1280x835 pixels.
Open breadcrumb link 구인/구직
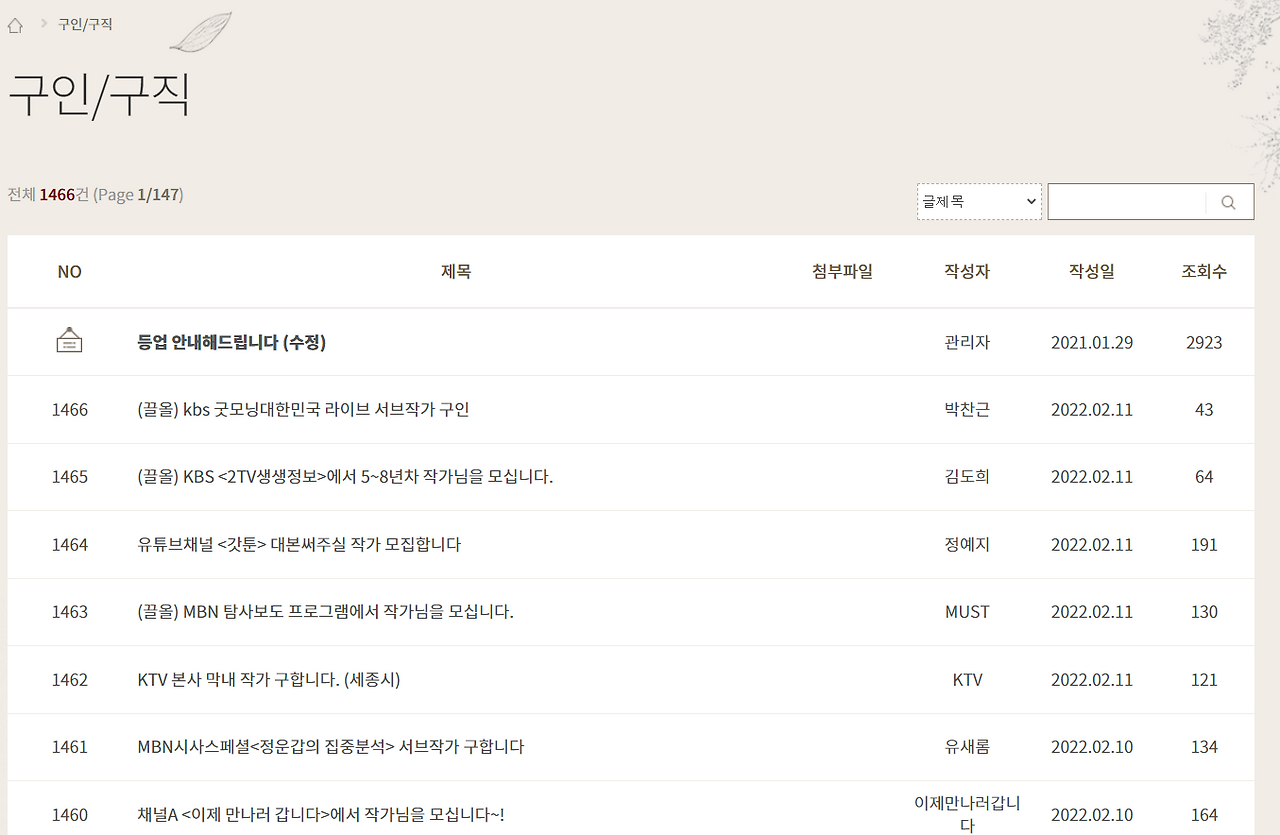tap(85, 24)
